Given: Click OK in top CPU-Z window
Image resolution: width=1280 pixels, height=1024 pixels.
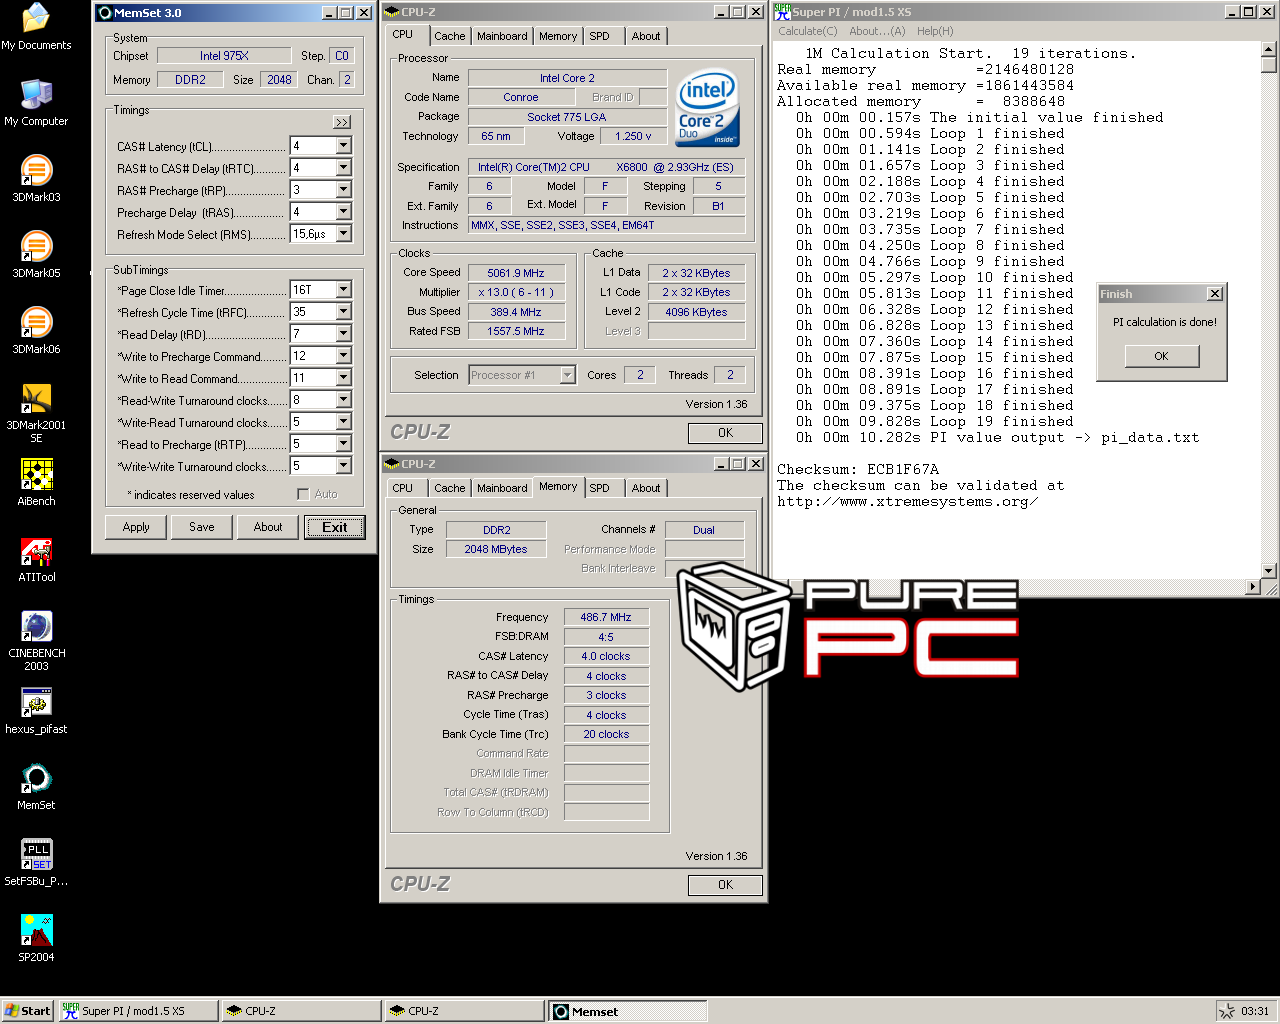Looking at the screenshot, I should click(x=725, y=433).
